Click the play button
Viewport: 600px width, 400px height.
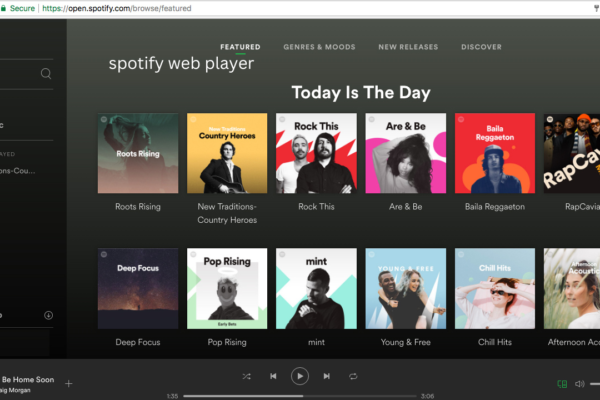tap(300, 376)
